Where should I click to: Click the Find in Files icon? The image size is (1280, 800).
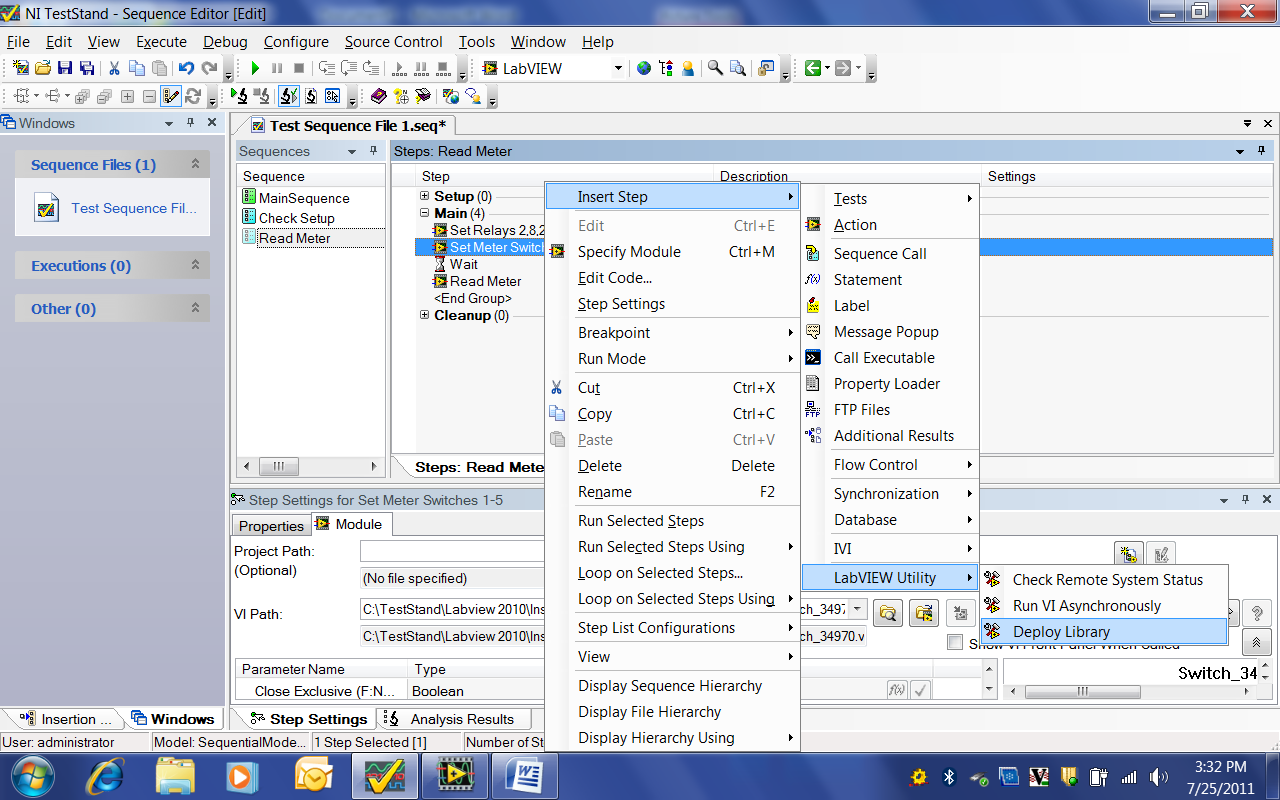738,68
